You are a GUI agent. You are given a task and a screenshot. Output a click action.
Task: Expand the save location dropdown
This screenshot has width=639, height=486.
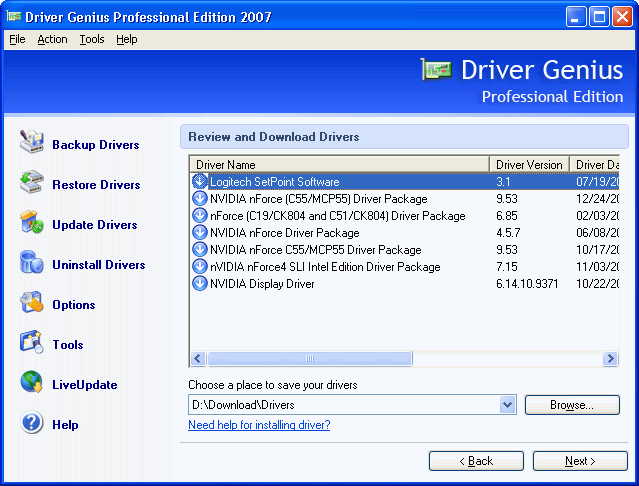[507, 405]
